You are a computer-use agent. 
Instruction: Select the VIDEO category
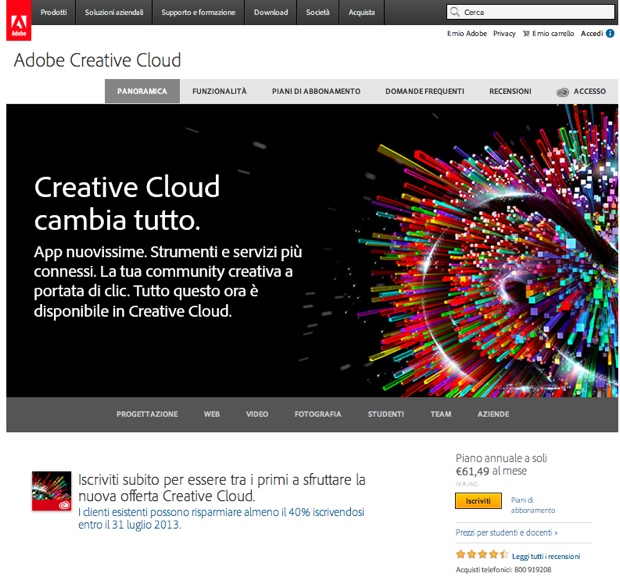pos(257,414)
